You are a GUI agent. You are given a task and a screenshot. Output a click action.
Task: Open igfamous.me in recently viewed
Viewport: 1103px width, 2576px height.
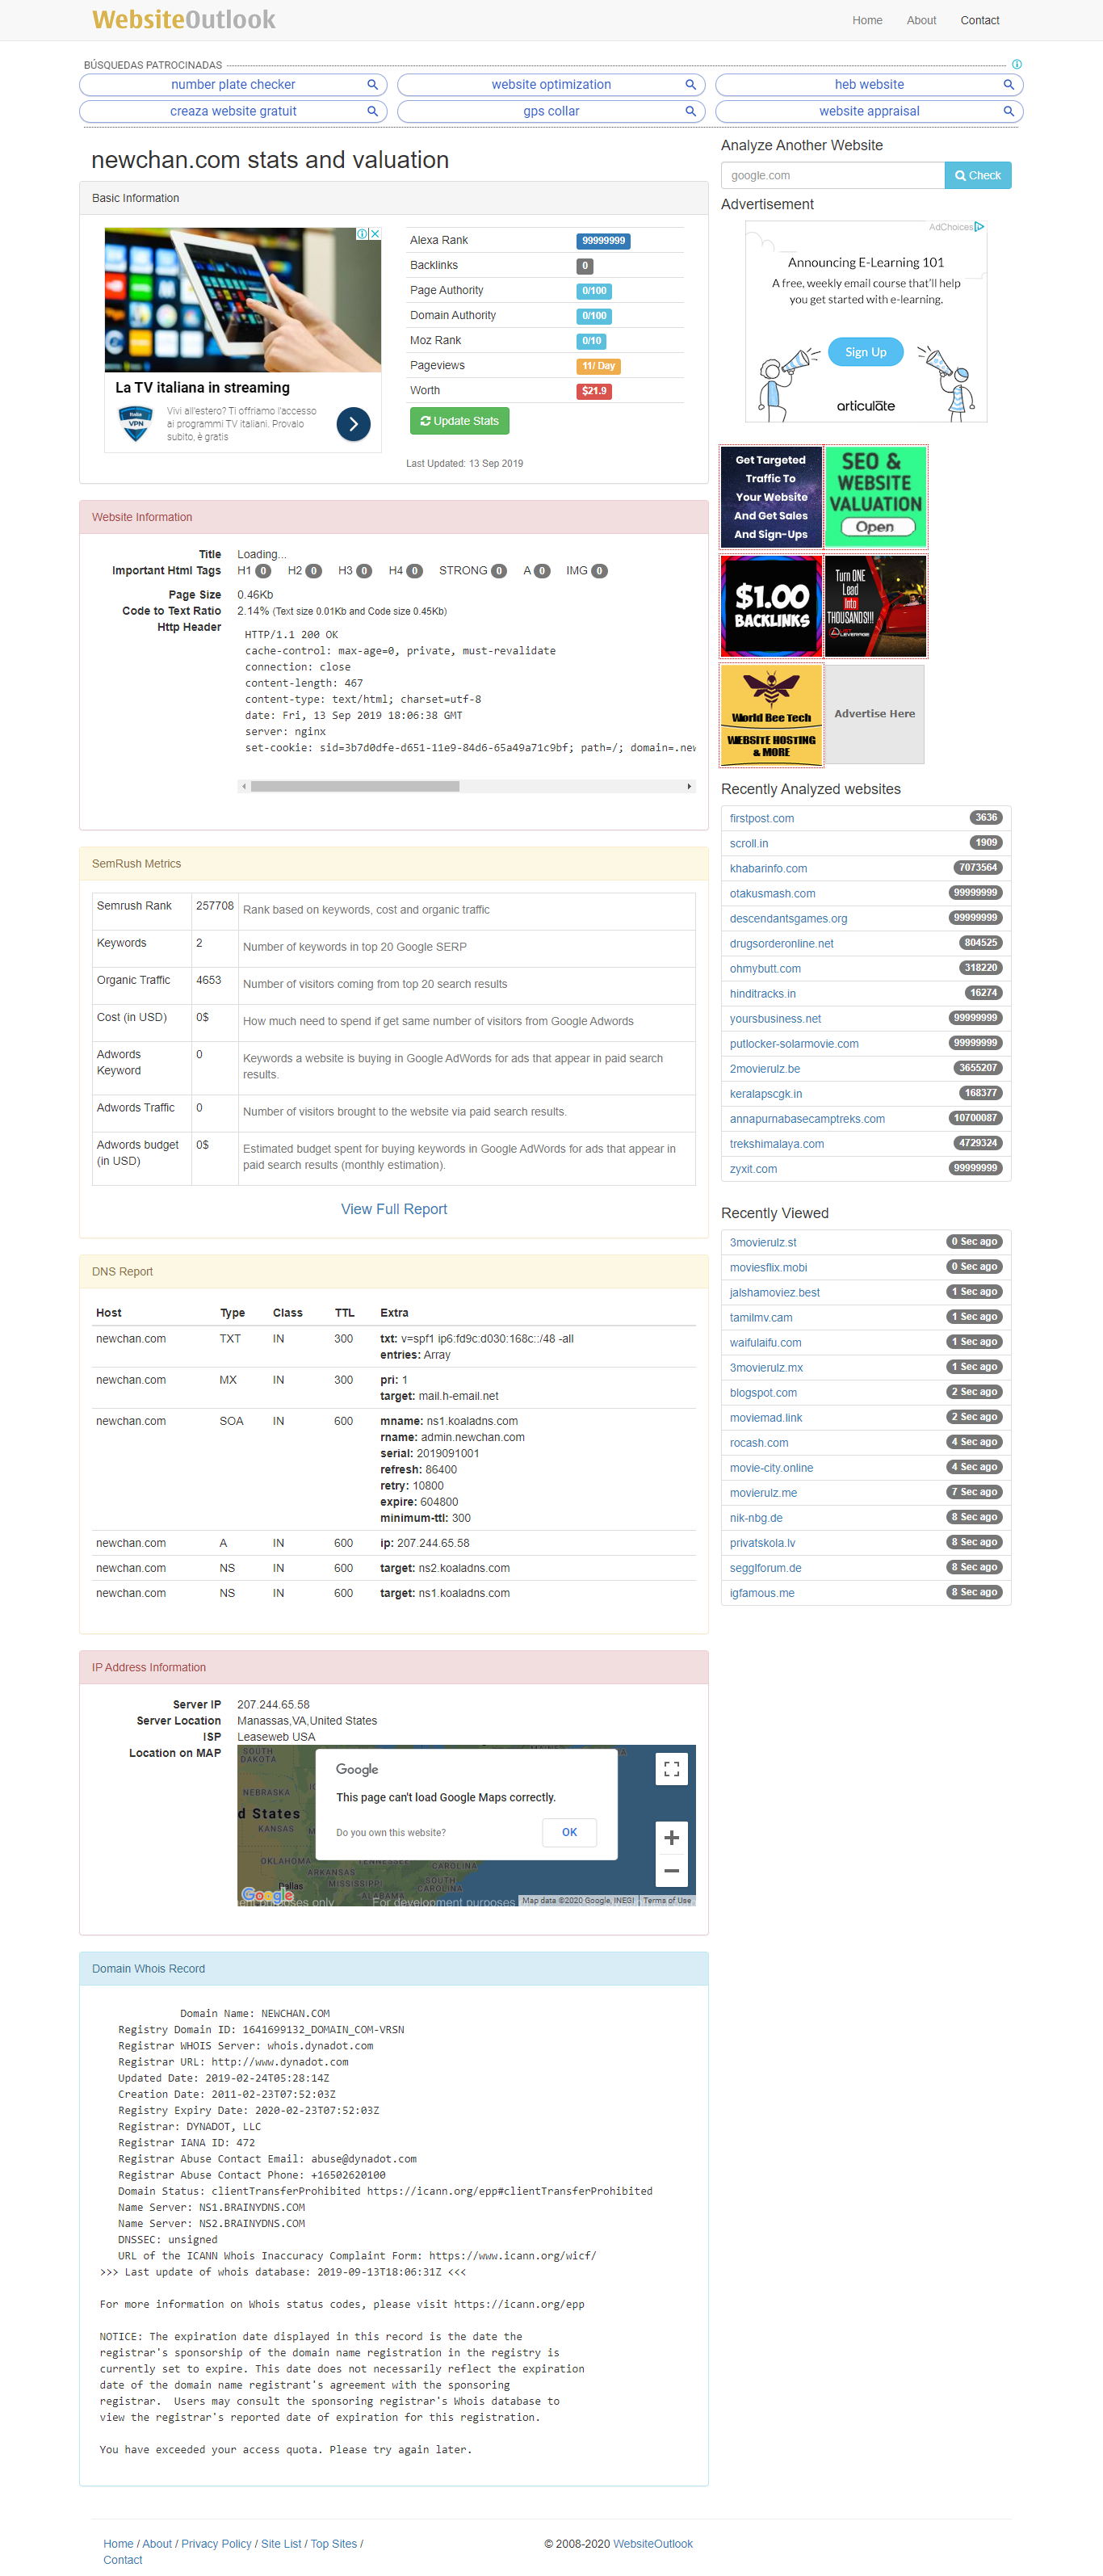(762, 1592)
